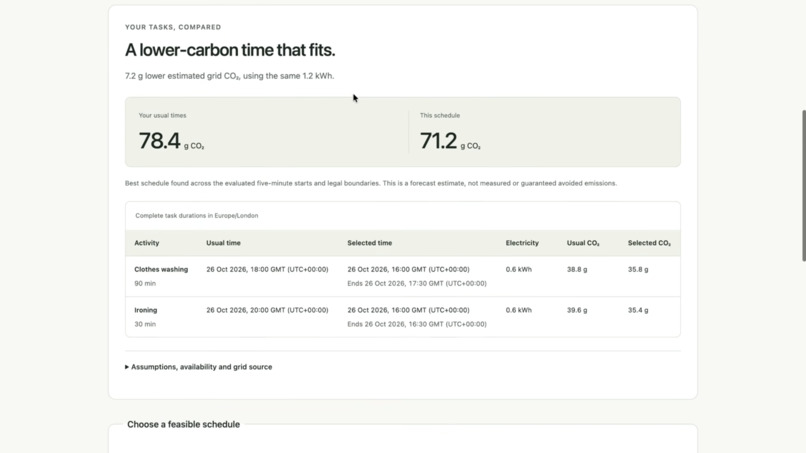Click the Clothes washing activity cell
Screen dimensions: 806x453
[x=161, y=269]
